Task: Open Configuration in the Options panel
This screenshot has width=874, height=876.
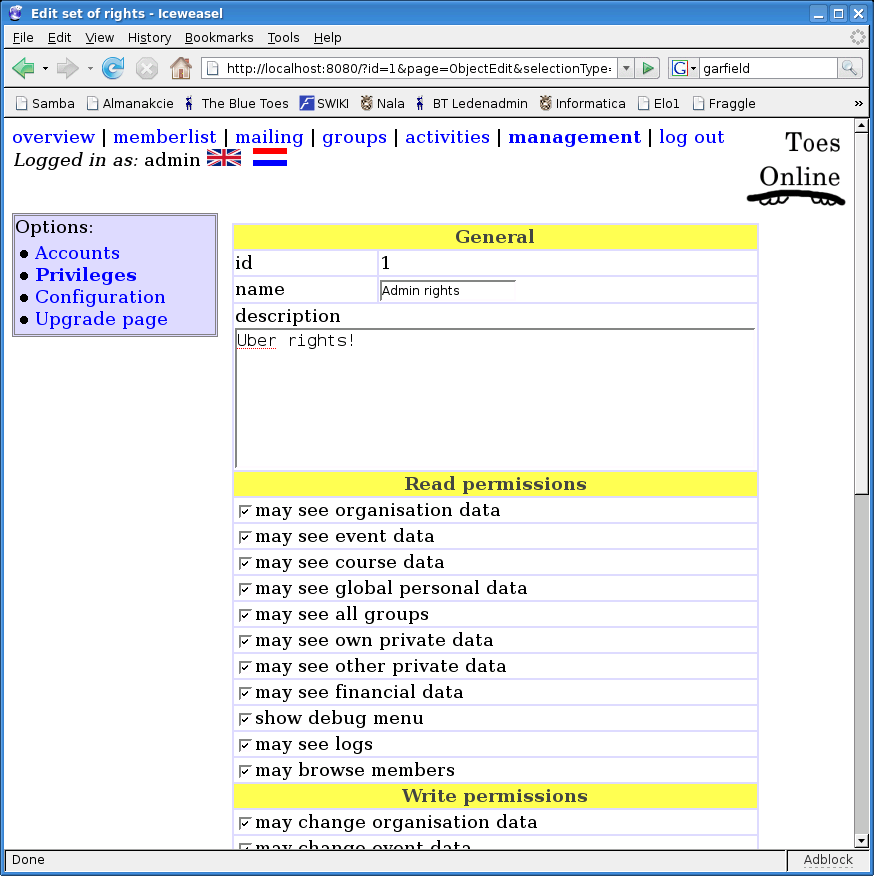Action: (100, 297)
